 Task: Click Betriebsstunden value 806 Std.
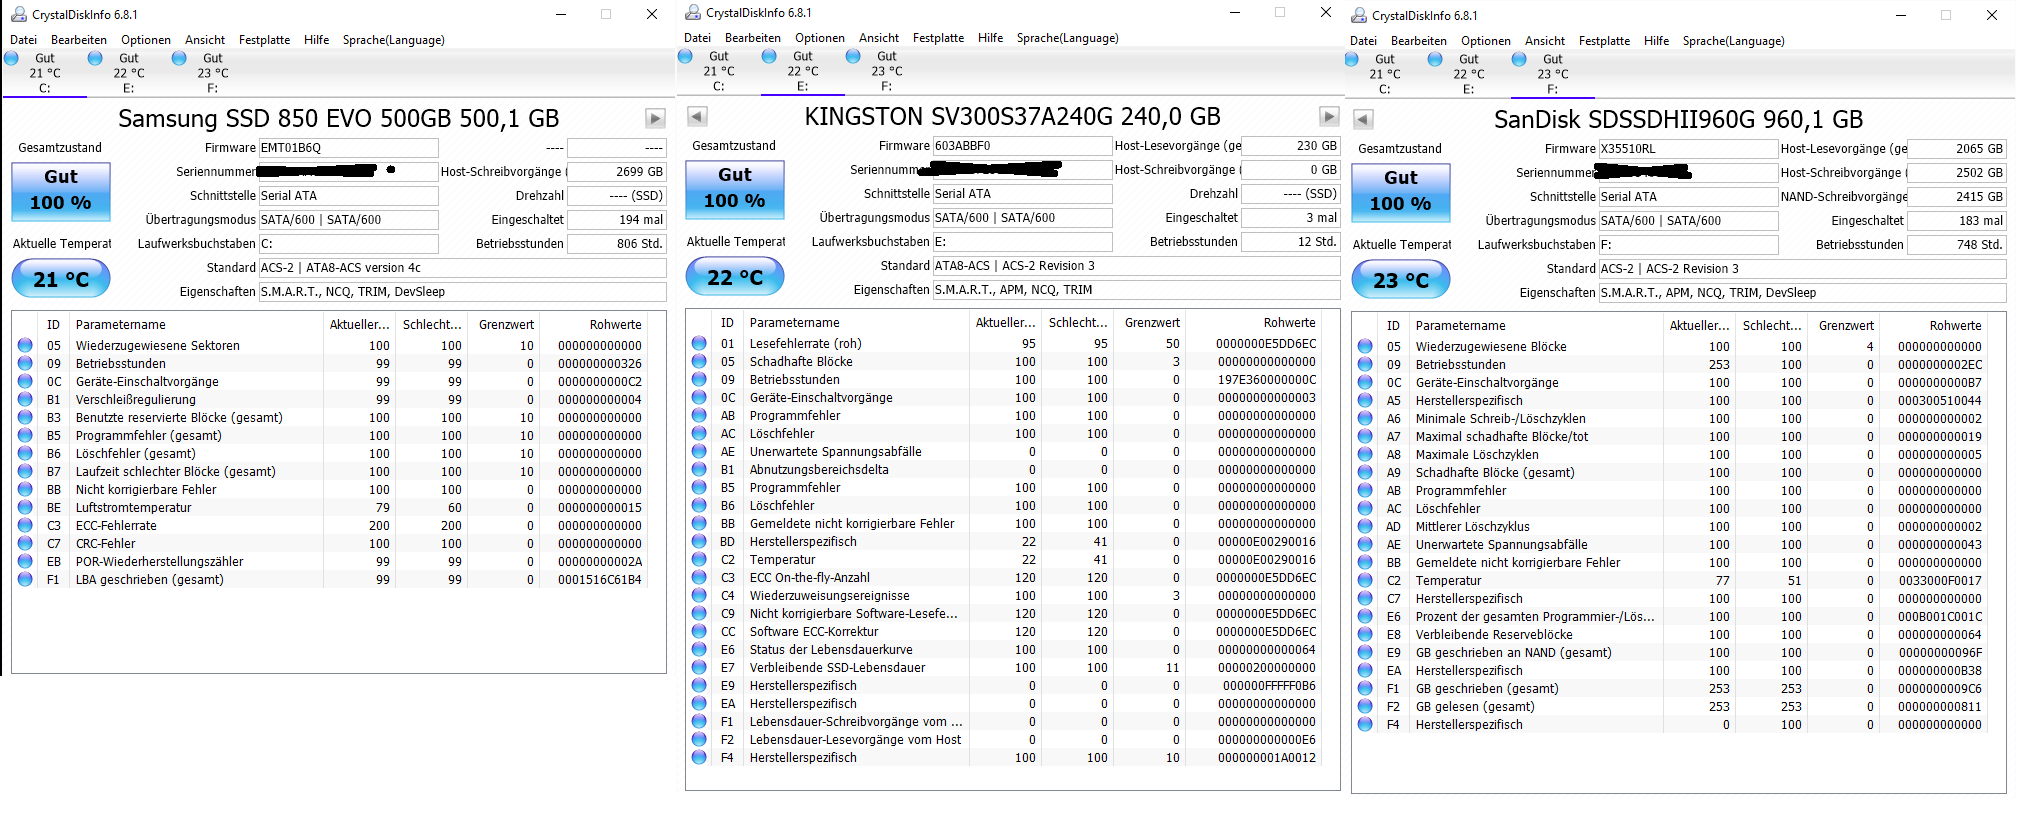pyautogui.click(x=617, y=244)
